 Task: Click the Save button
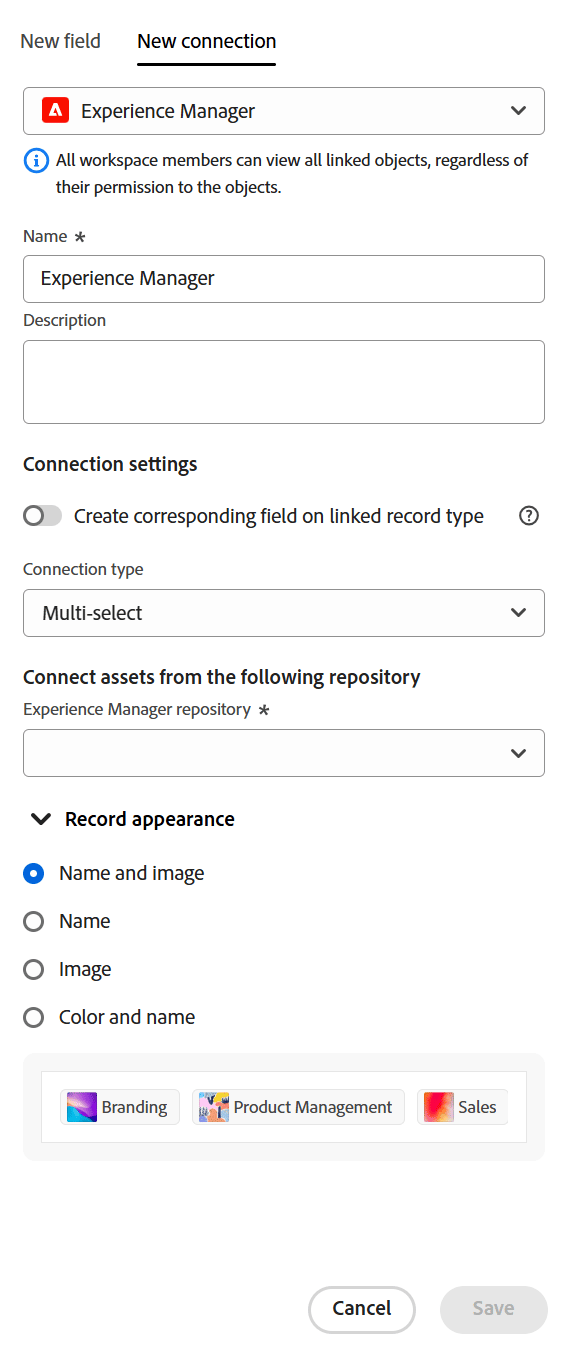(494, 1309)
